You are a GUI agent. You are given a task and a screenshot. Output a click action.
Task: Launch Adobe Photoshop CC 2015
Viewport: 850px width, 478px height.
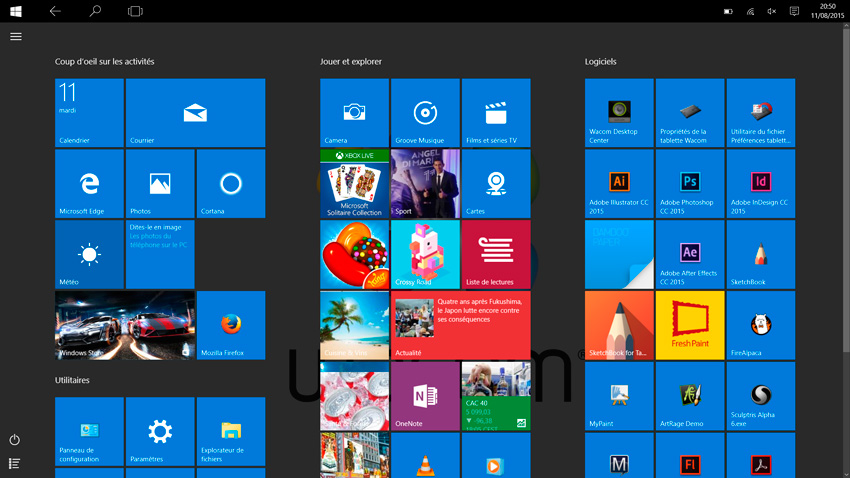690,184
